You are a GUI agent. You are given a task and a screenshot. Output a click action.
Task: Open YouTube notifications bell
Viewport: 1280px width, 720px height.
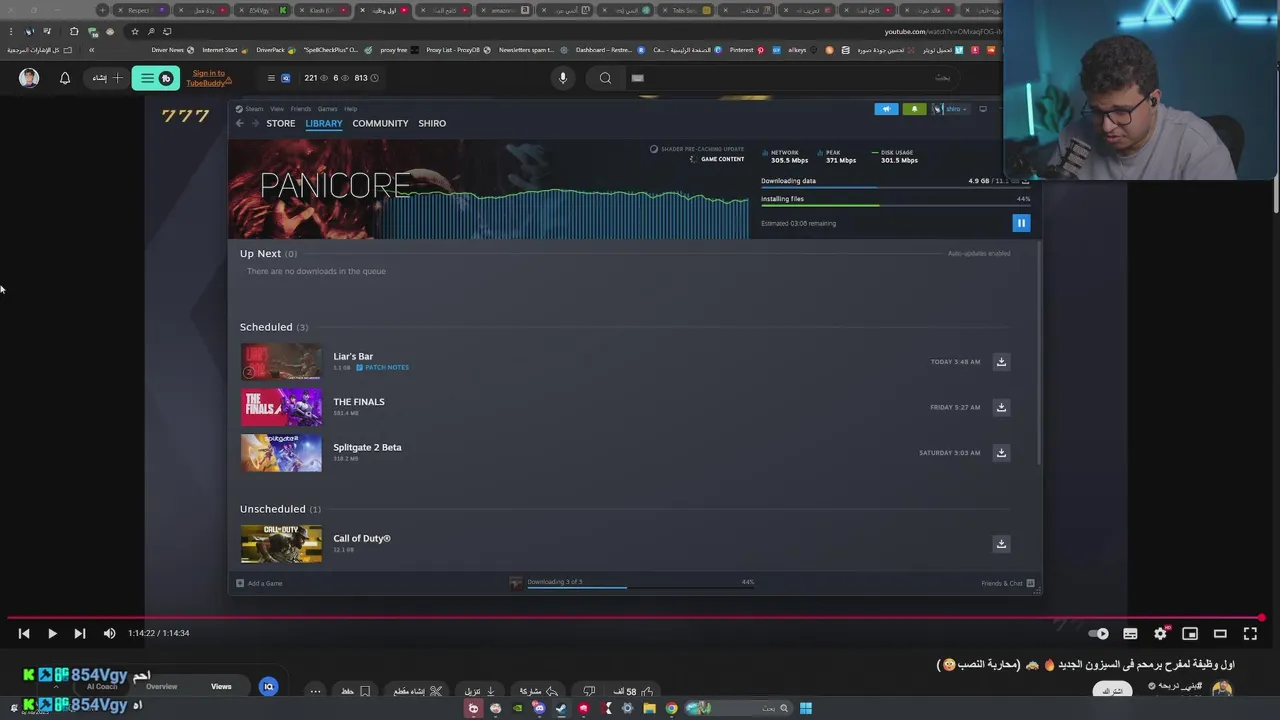(x=65, y=77)
